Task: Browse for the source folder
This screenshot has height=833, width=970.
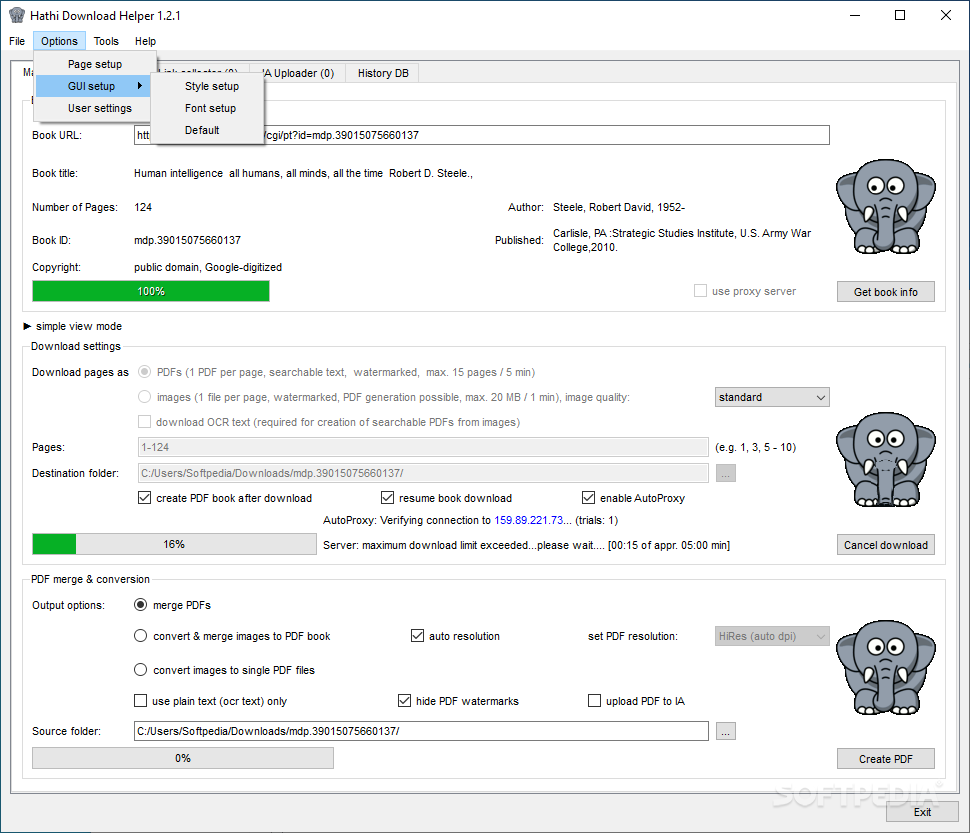Action: 726,731
